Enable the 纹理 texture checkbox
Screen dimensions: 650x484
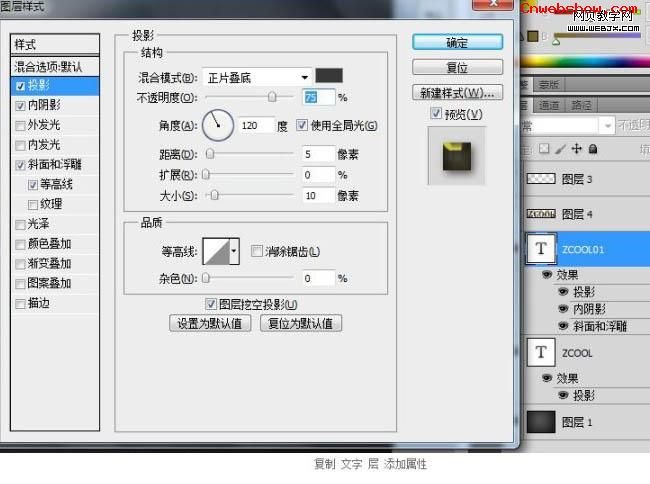point(33,205)
